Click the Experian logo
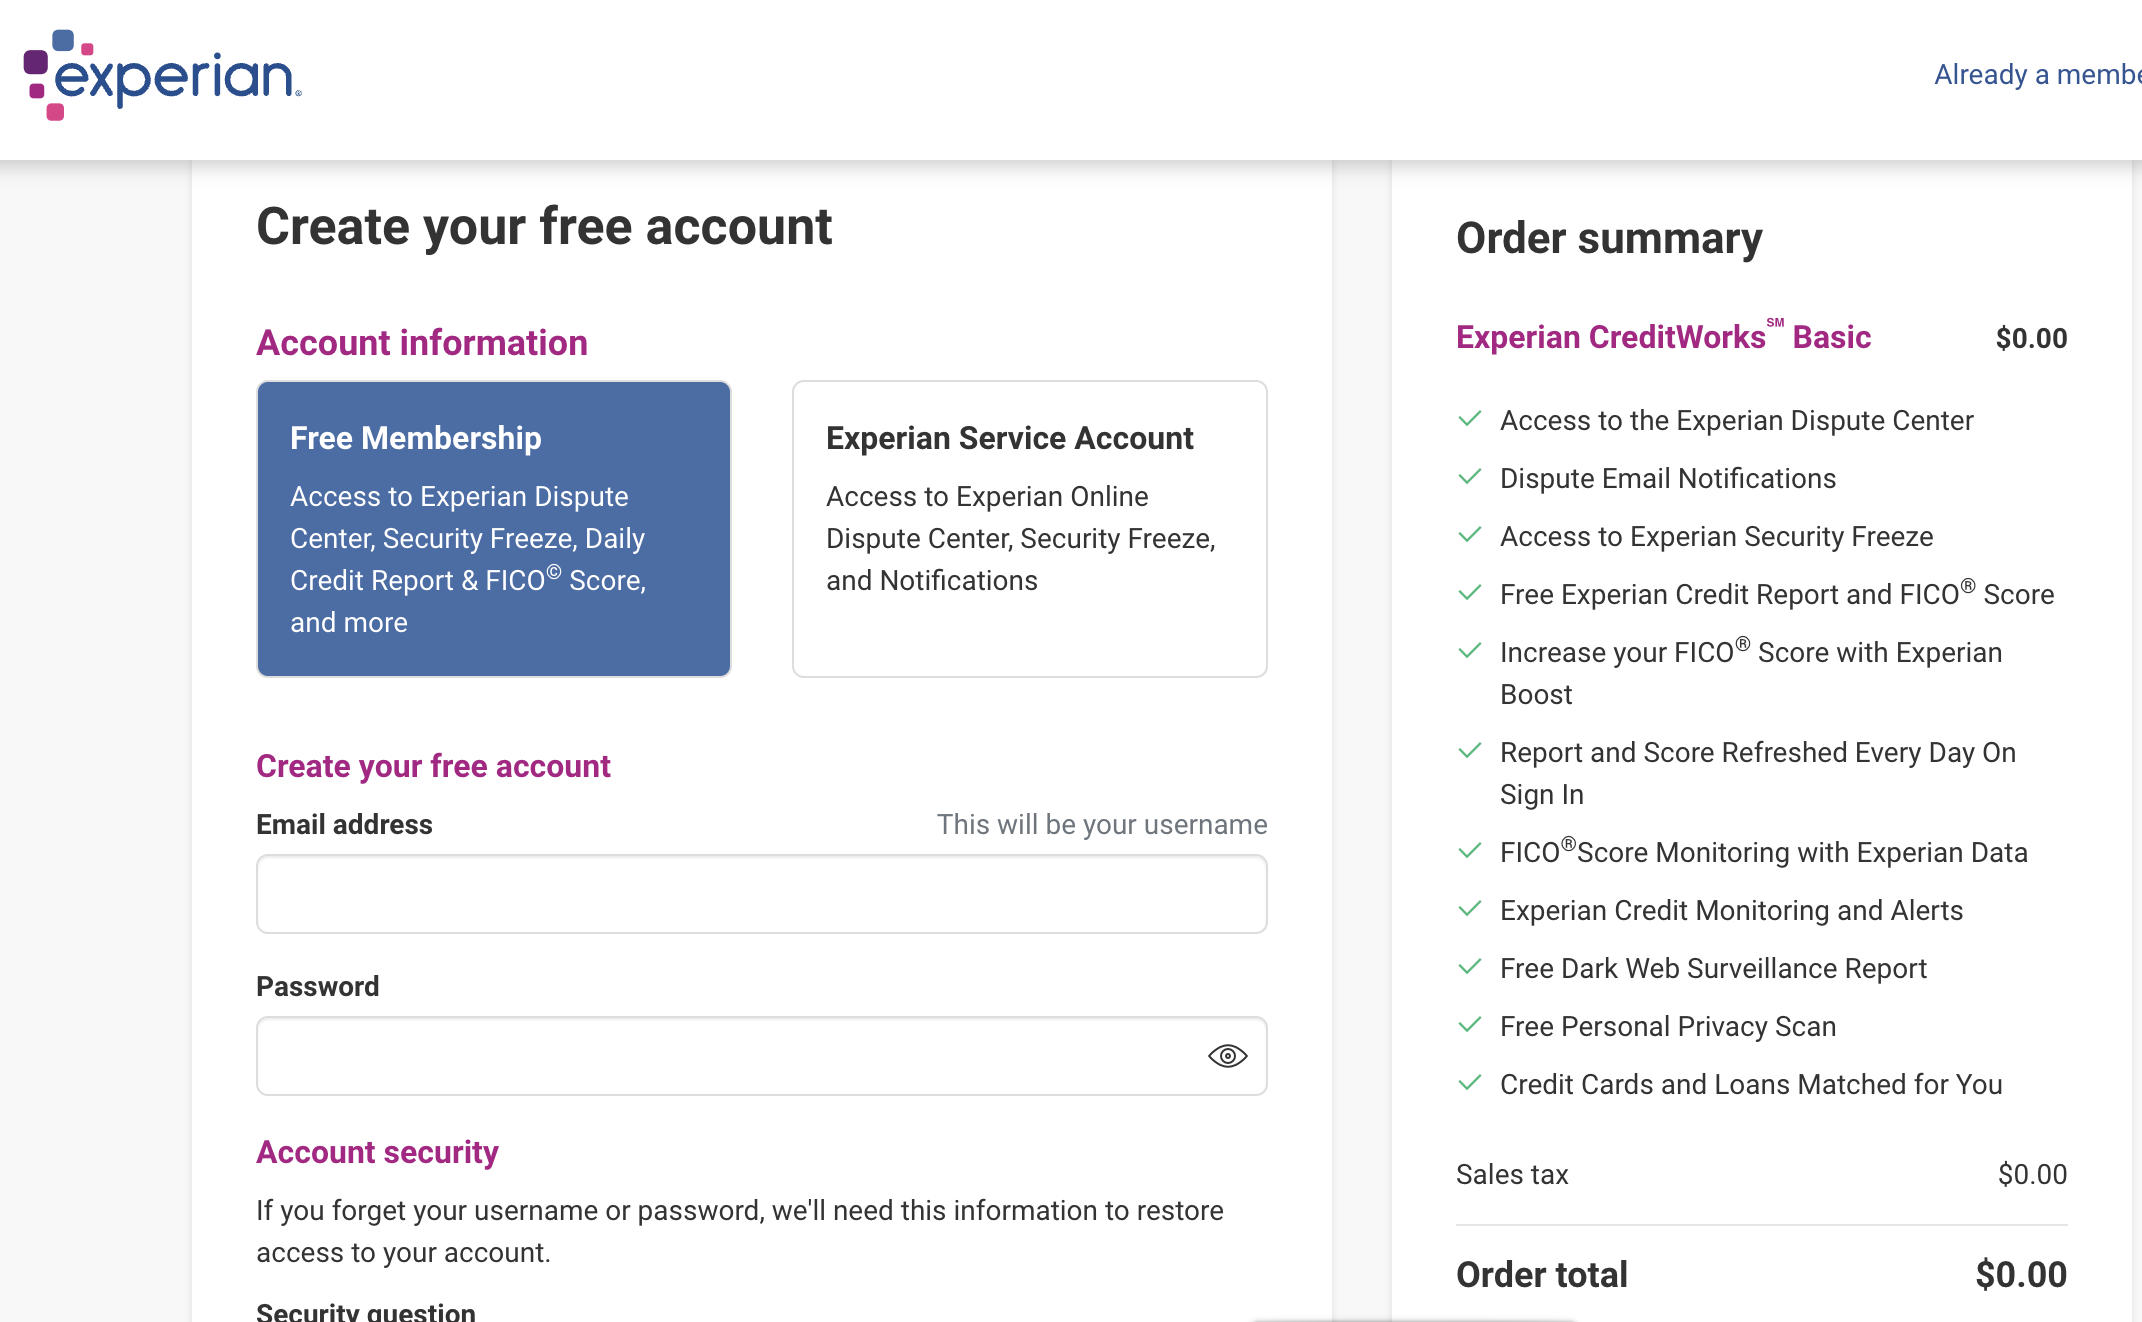The height and width of the screenshot is (1322, 2142). coord(162,76)
